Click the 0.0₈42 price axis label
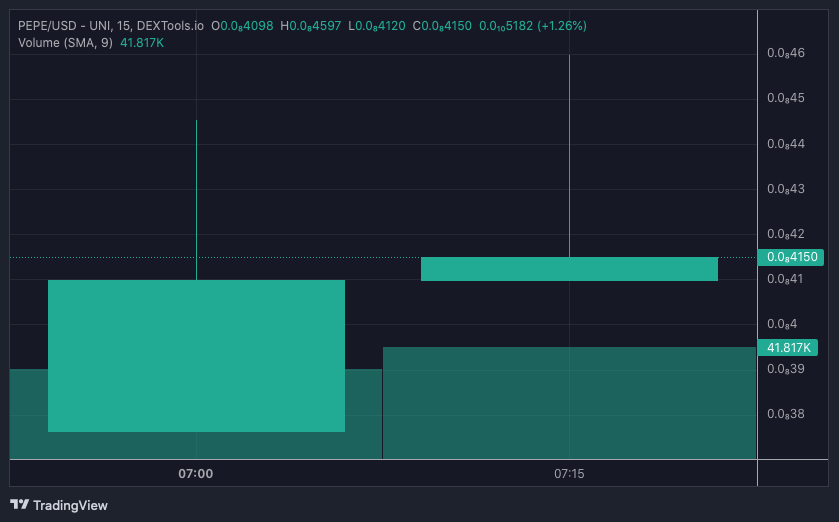839x522 pixels. pos(785,234)
